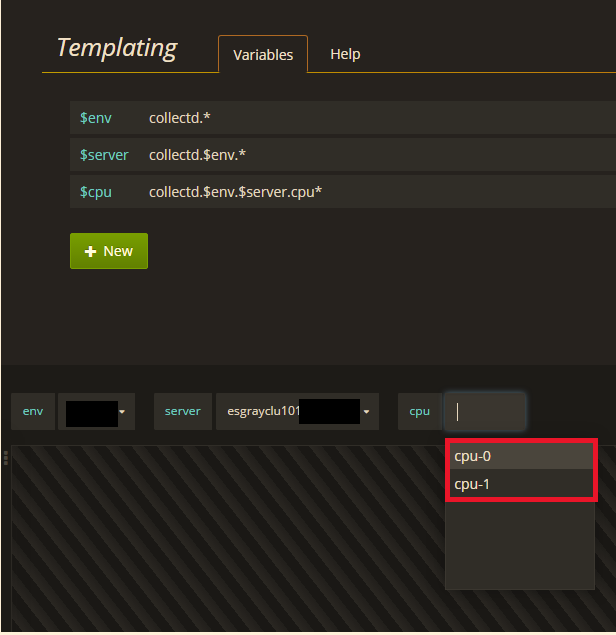616x635 pixels.
Task: Choose cpu-1 from the list
Action: click(521, 484)
